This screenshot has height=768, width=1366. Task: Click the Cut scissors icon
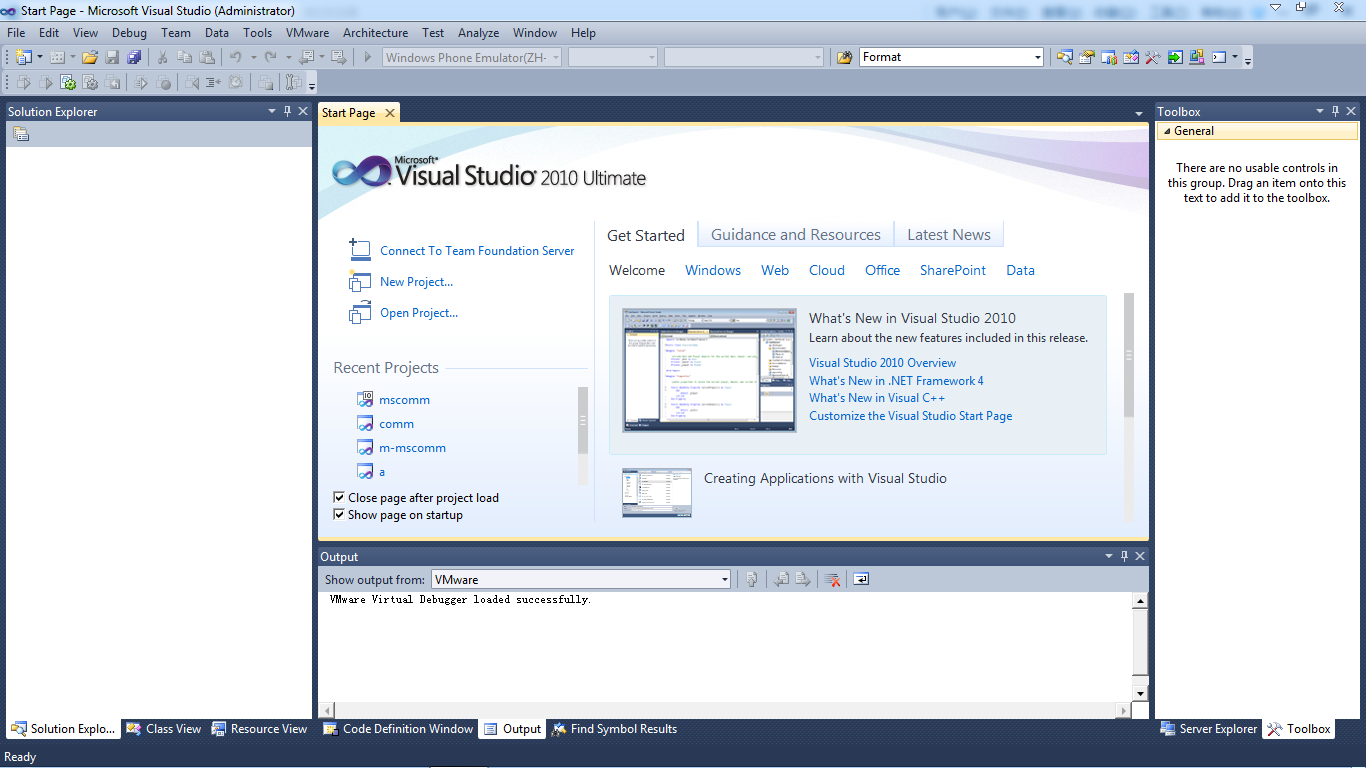tap(162, 57)
